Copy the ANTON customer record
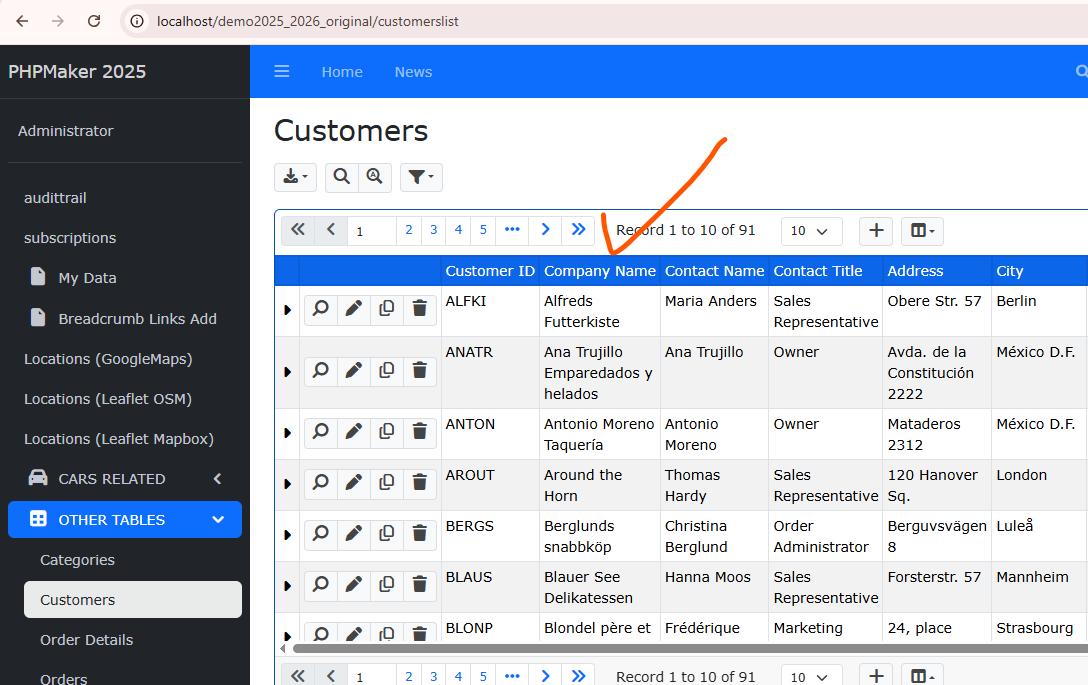The width and height of the screenshot is (1088, 685). pyautogui.click(x=386, y=432)
